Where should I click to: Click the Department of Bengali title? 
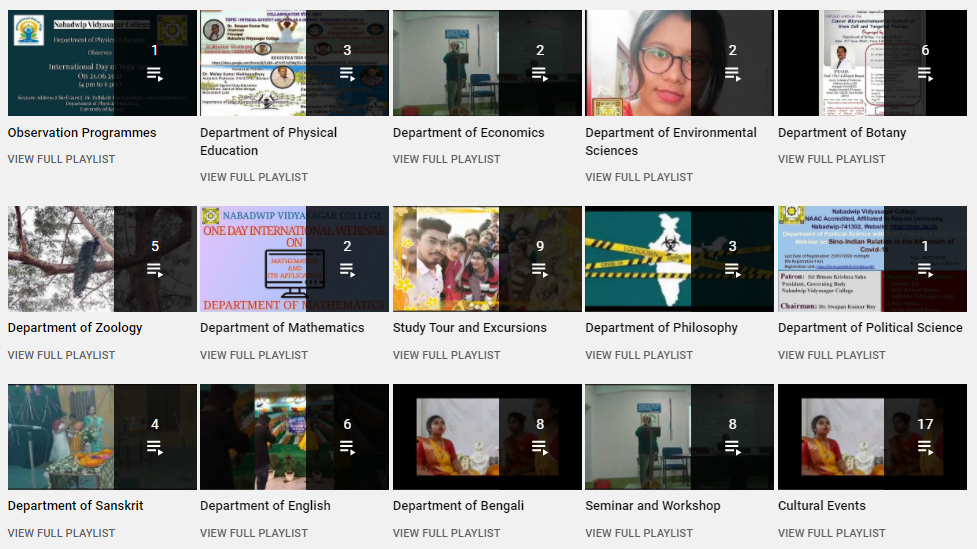tap(458, 505)
